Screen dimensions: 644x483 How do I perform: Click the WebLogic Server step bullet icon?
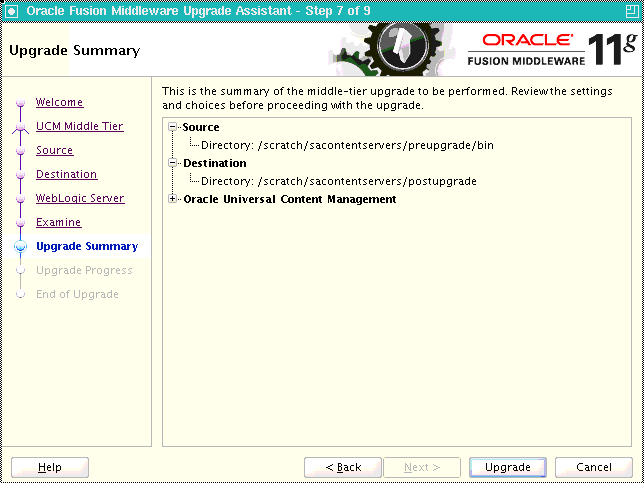(21, 199)
